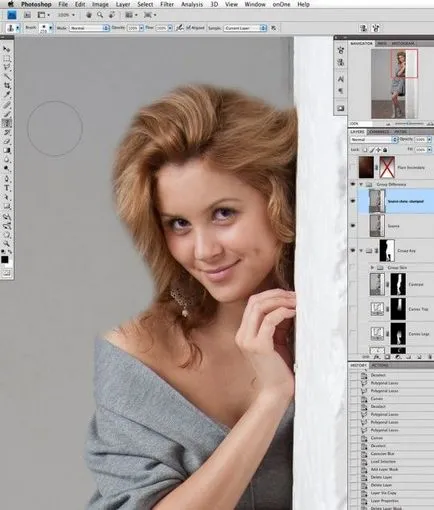
Task: Select the Rectangular Marquee tool
Action: coord(7,58)
